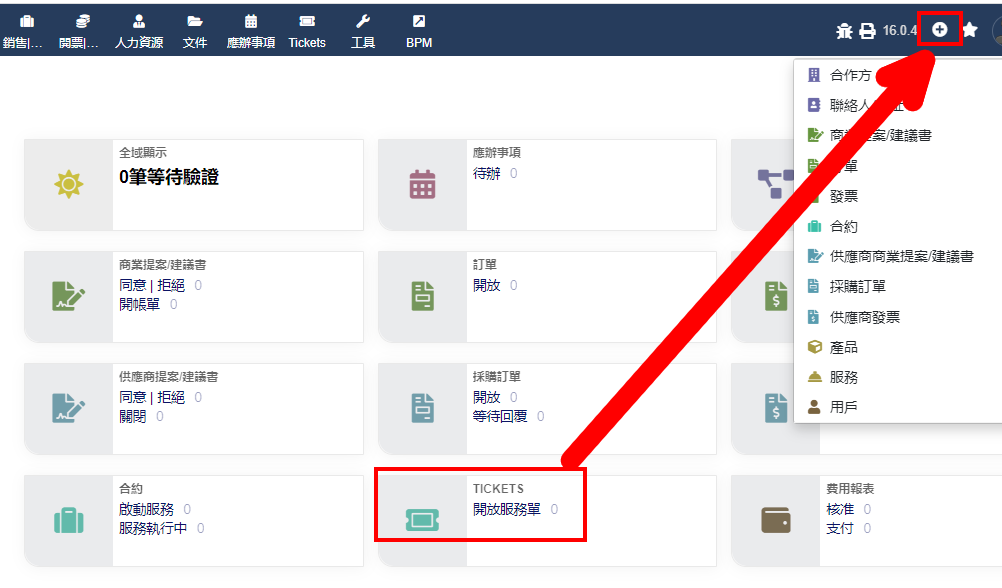Click the teal suitcase contract icon
Viewport: 1002px width, 588px height.
pyautogui.click(x=68, y=520)
